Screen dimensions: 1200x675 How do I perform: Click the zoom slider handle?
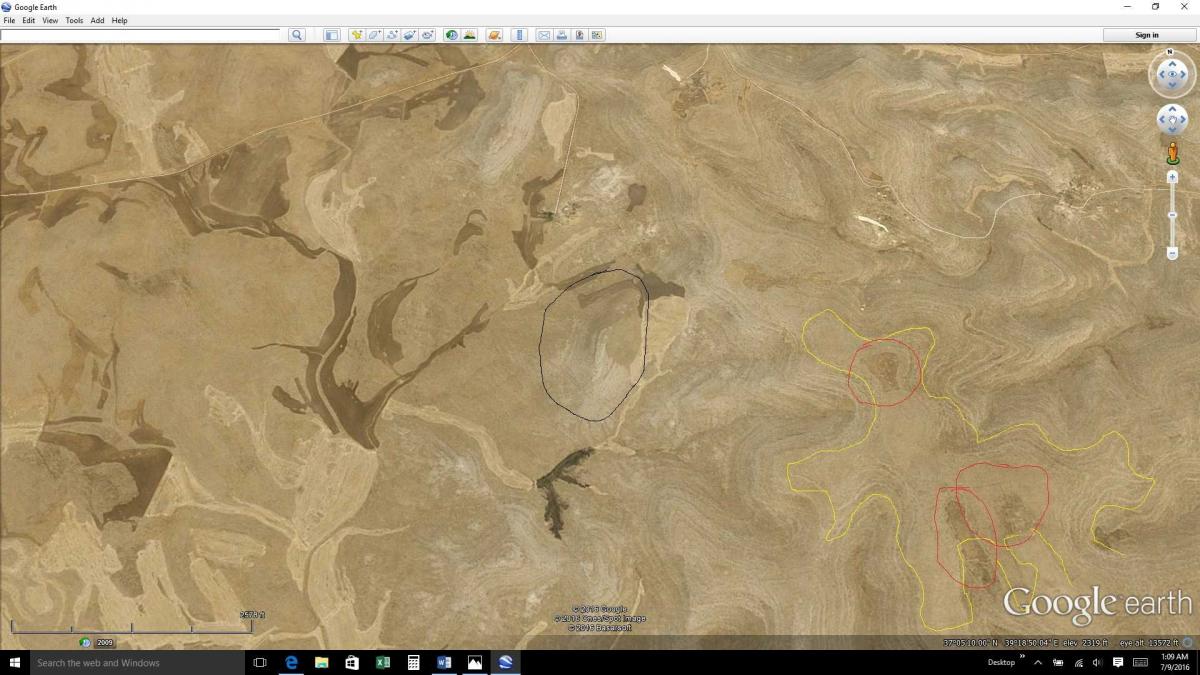pyautogui.click(x=1172, y=215)
